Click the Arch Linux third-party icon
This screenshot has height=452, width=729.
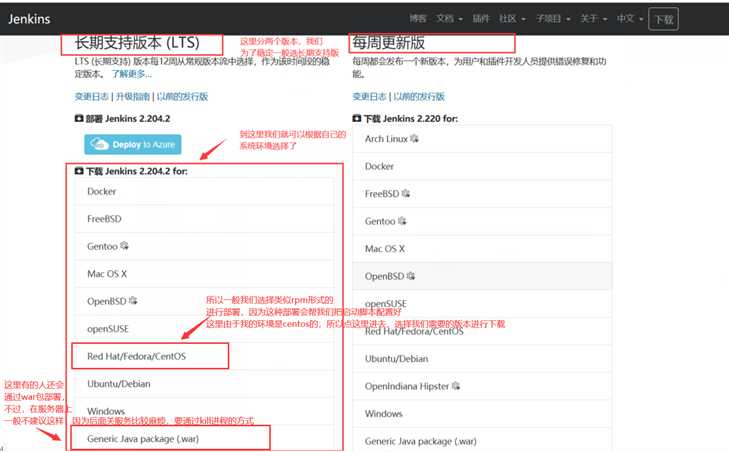(414, 138)
